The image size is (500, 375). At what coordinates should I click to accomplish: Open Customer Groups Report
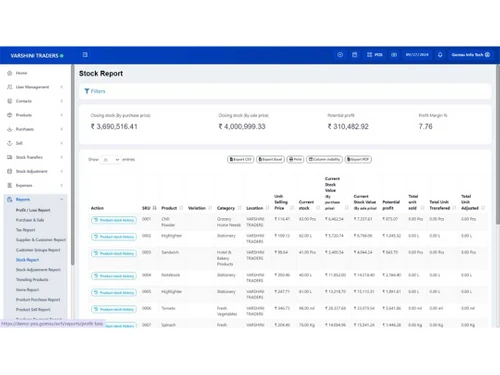tap(38, 250)
